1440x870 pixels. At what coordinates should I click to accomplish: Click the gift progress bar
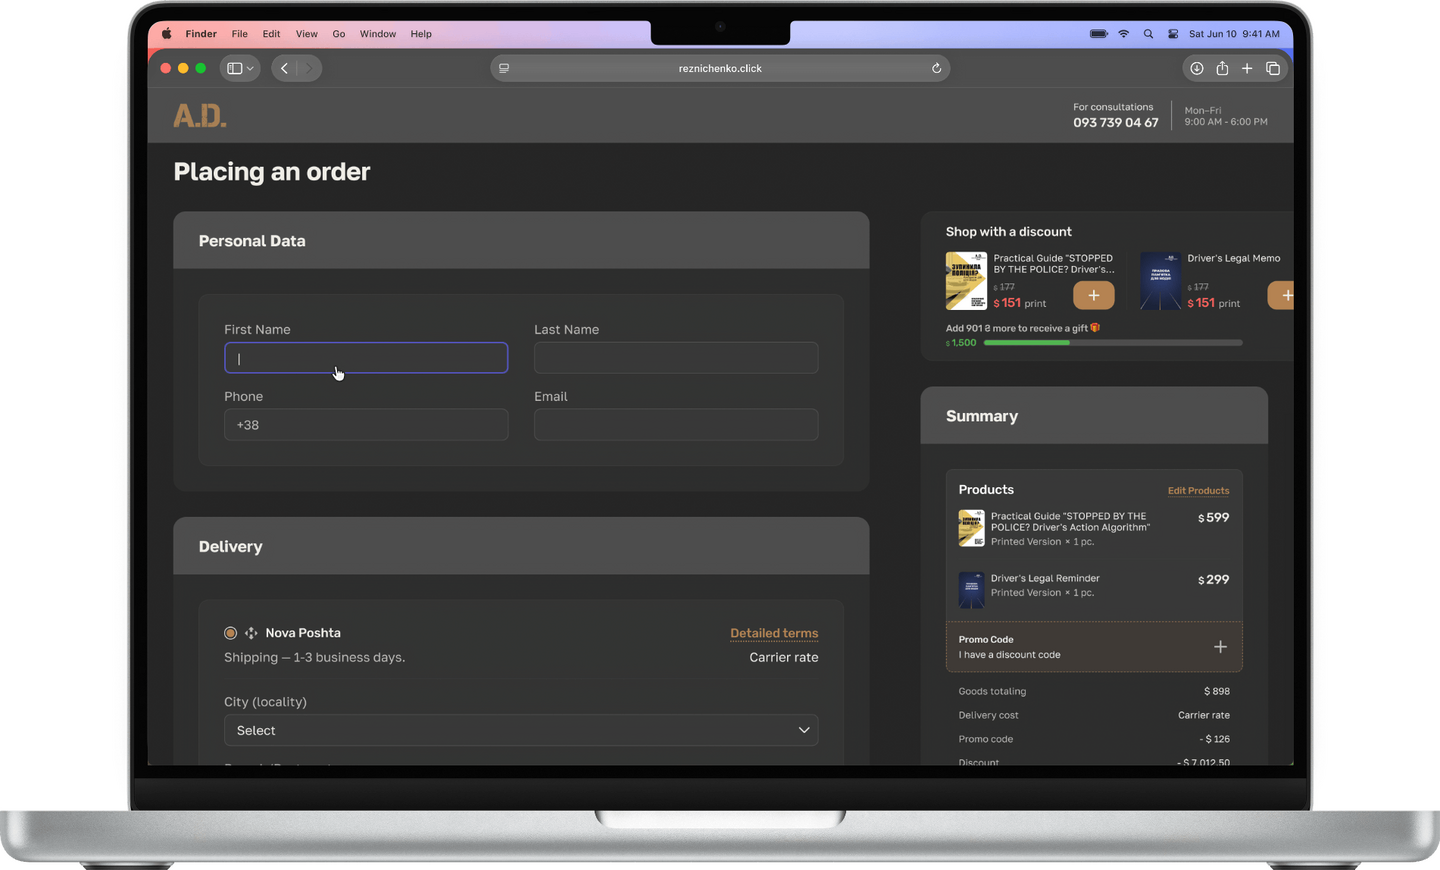pyautogui.click(x=1113, y=343)
